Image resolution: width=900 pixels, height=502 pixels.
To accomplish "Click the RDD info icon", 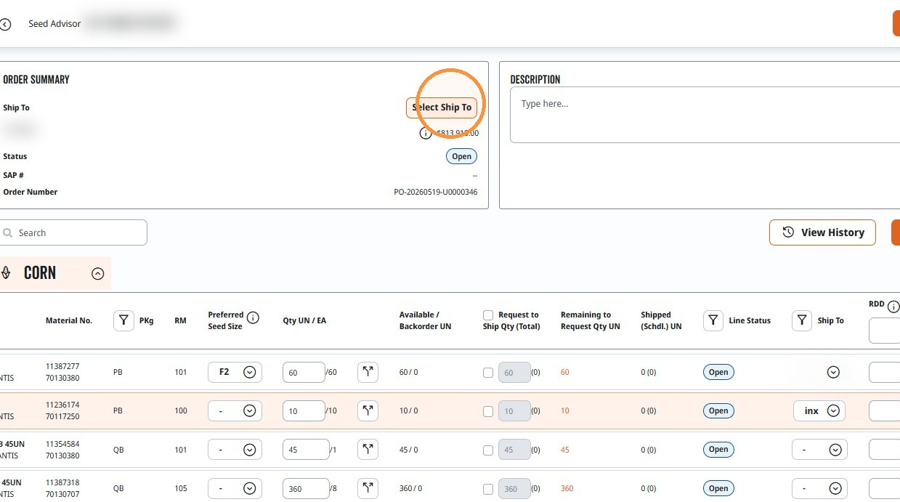I will tap(893, 307).
